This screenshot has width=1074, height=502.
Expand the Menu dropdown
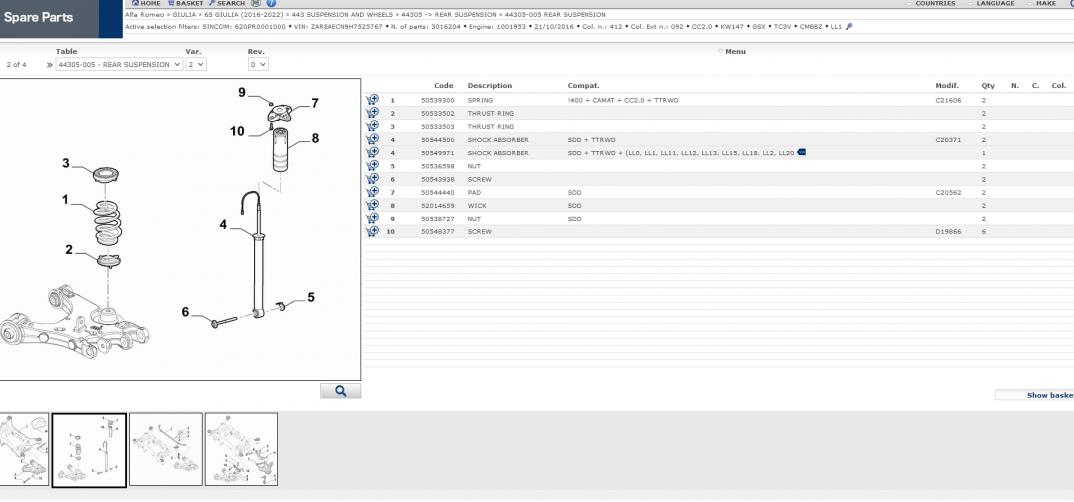point(732,51)
